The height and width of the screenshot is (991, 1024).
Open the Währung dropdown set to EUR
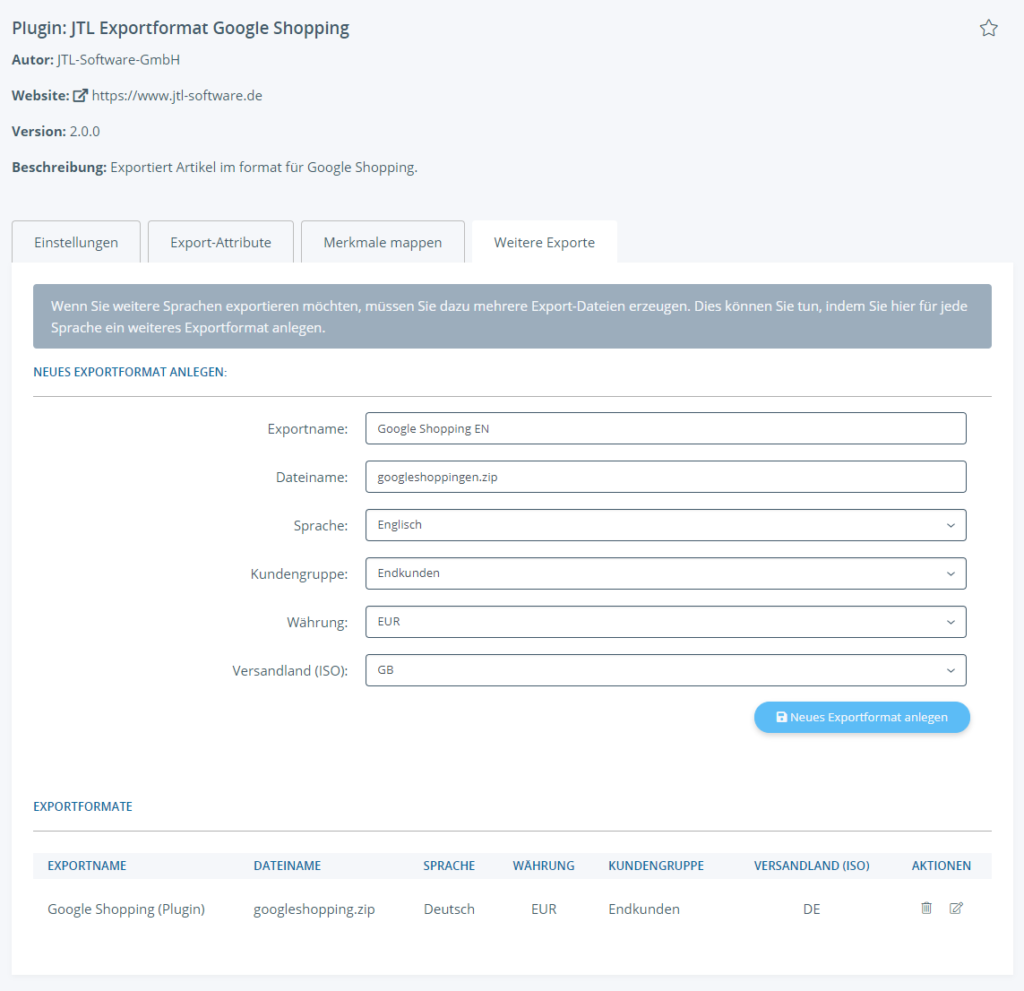666,621
